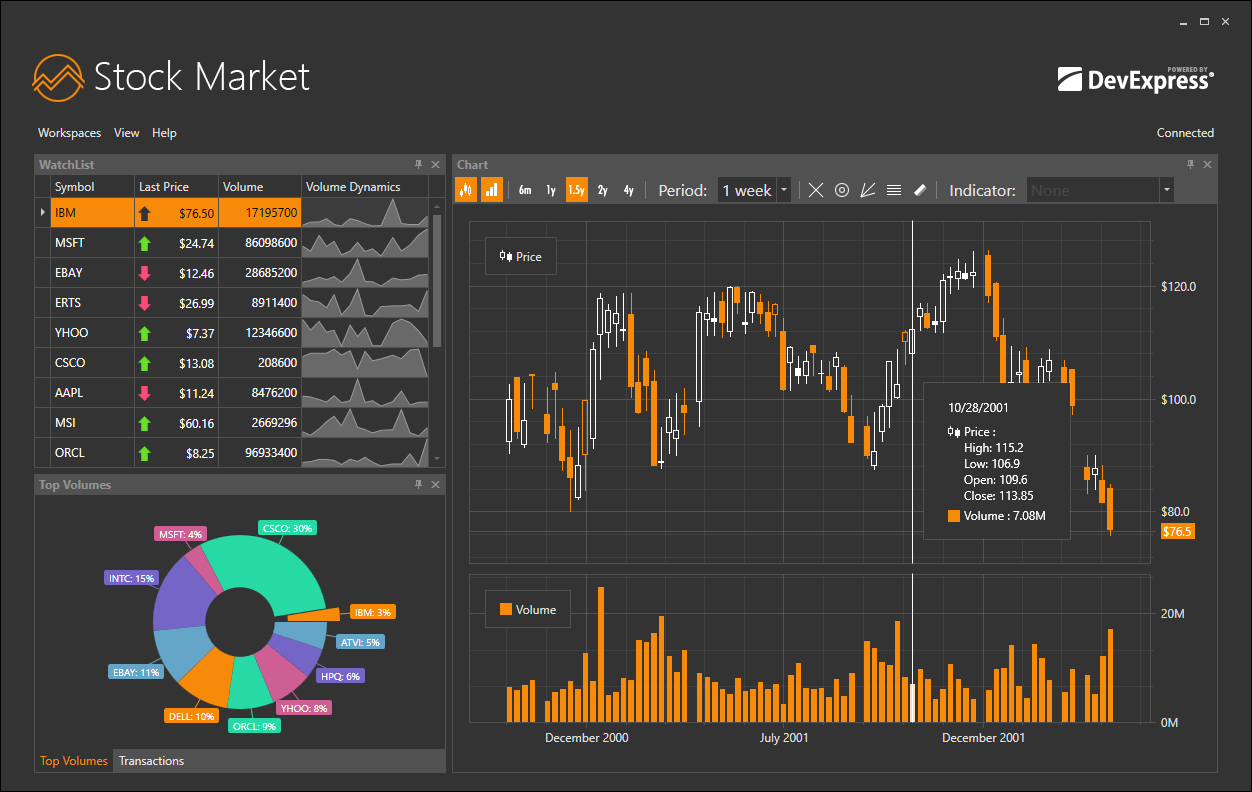Pin the Top Volumes panel
This screenshot has height=792, width=1252.
tap(418, 484)
